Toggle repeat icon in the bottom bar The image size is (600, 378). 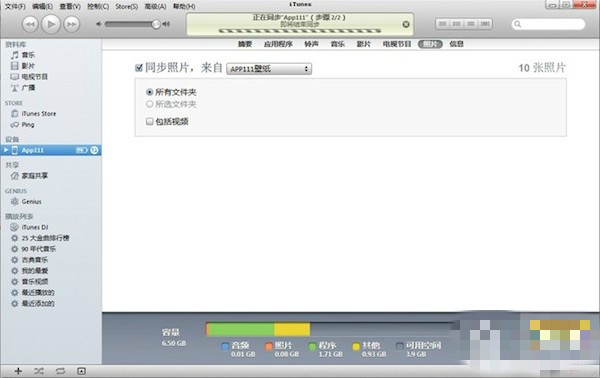60,371
